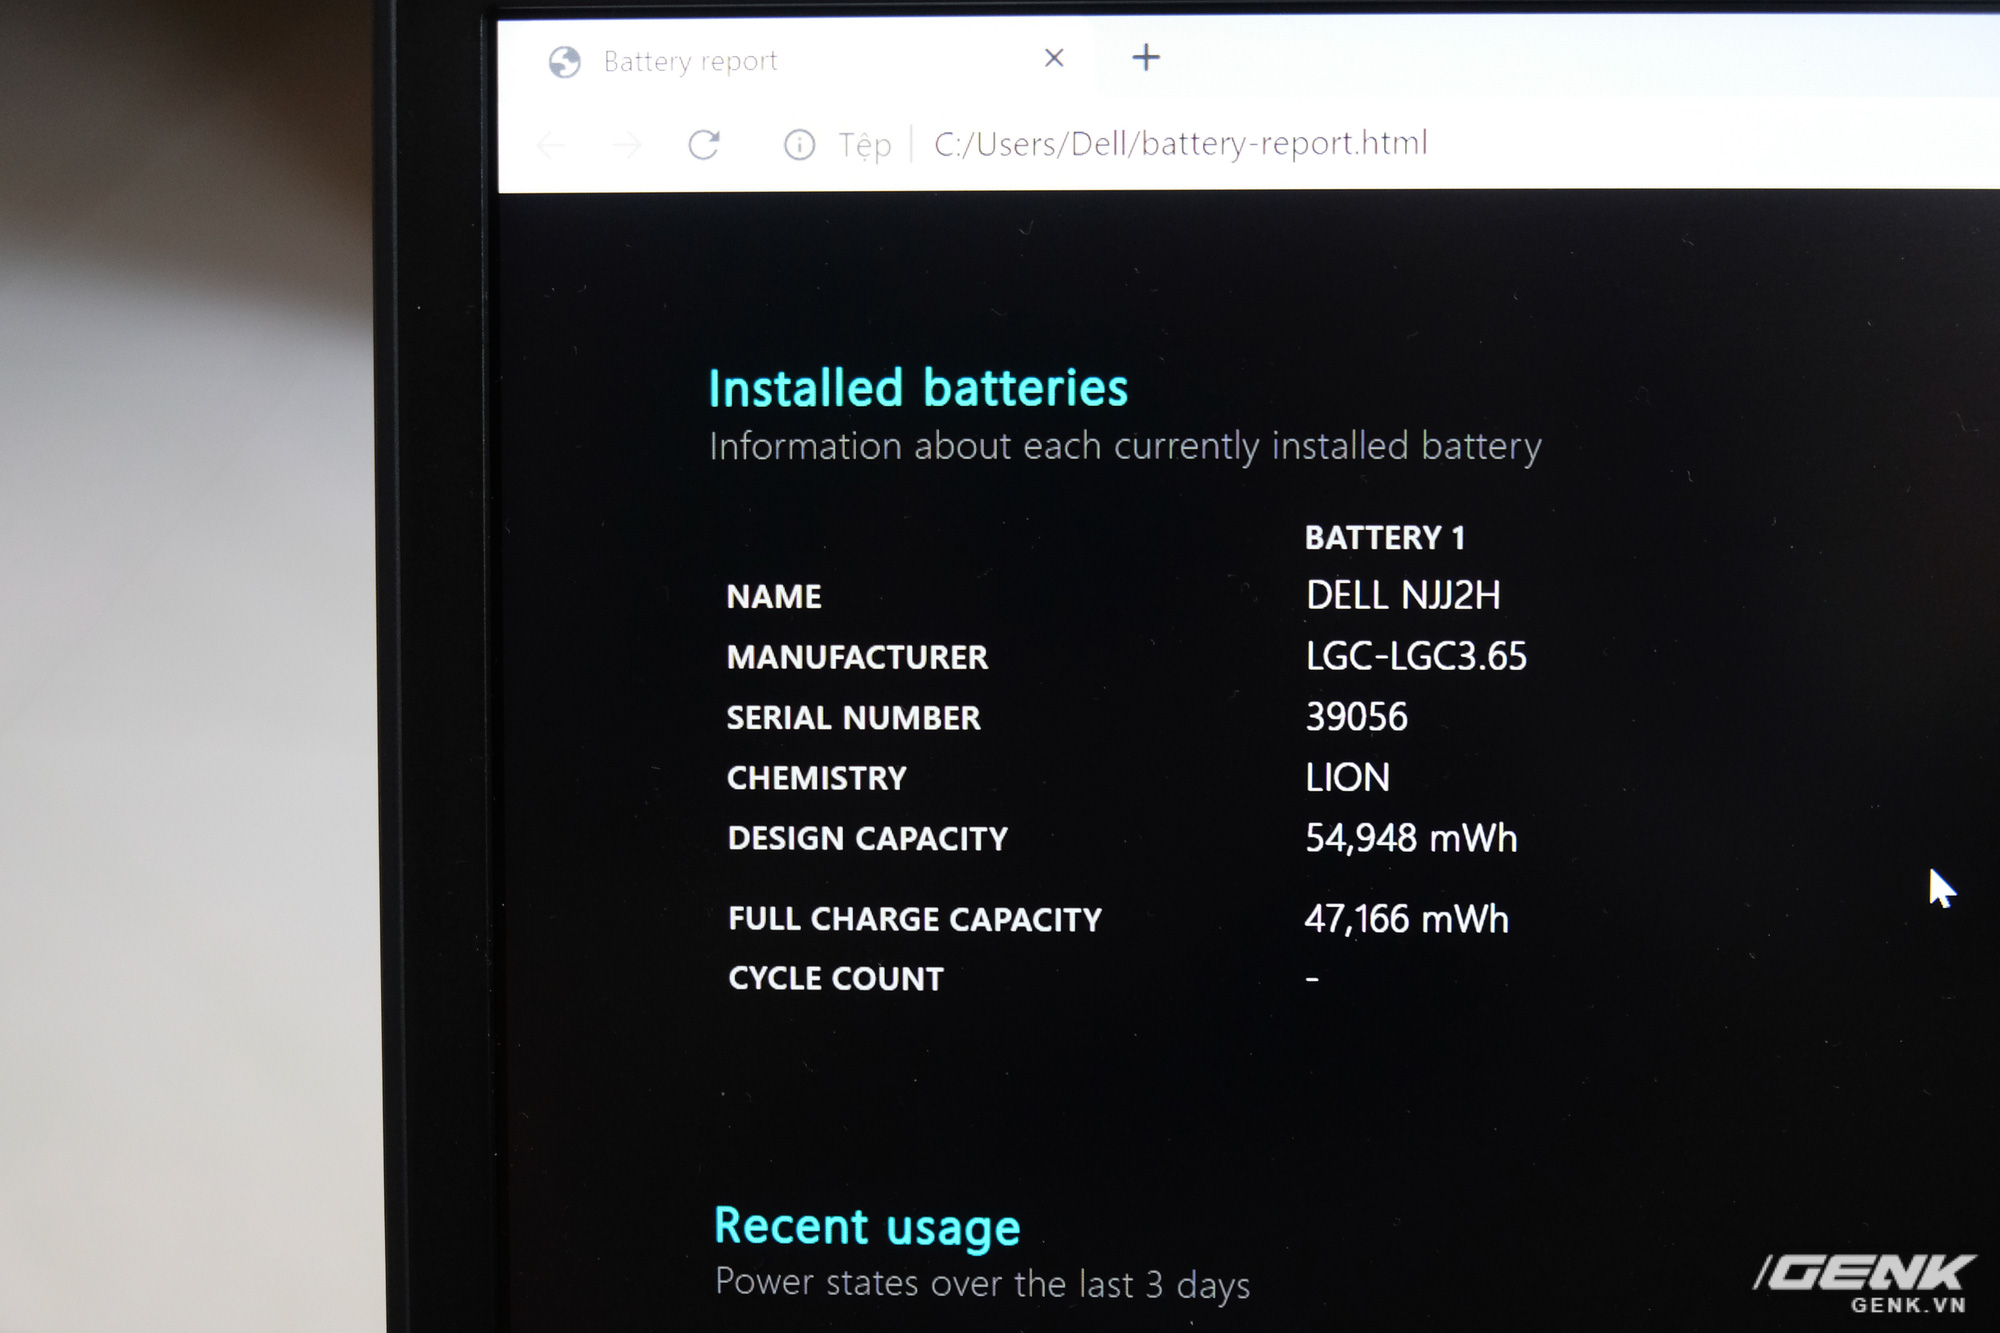Viewport: 2000px width, 1333px height.
Task: Open a new tab with plus button
Action: tap(1146, 57)
